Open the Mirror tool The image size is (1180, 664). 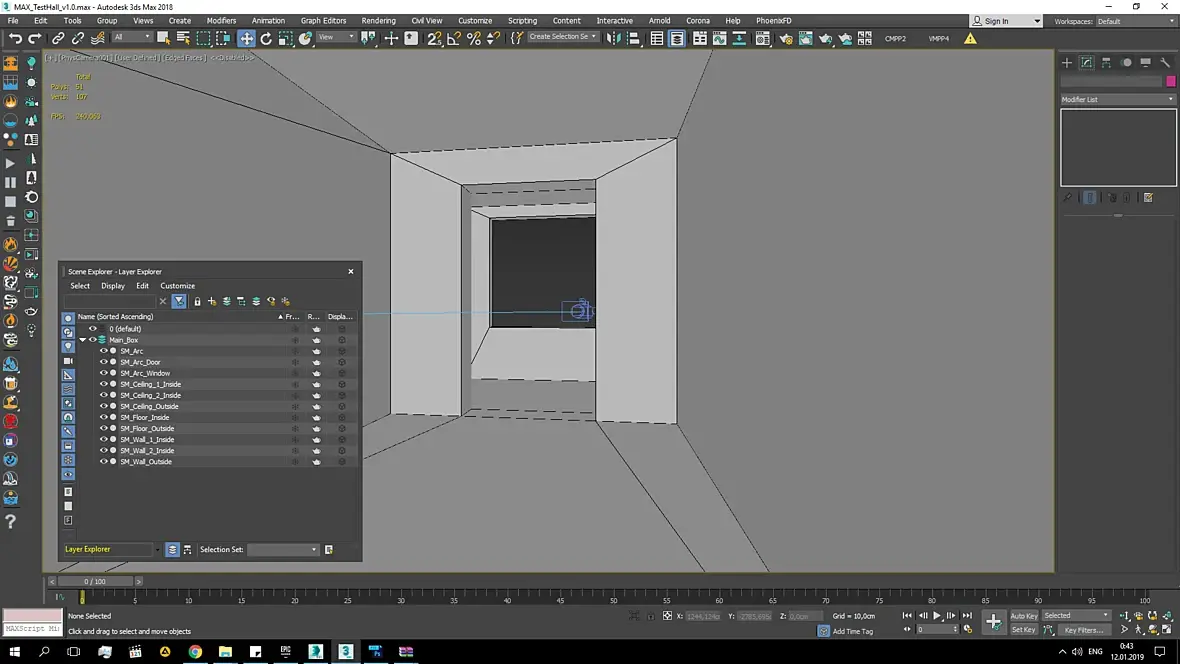613,38
